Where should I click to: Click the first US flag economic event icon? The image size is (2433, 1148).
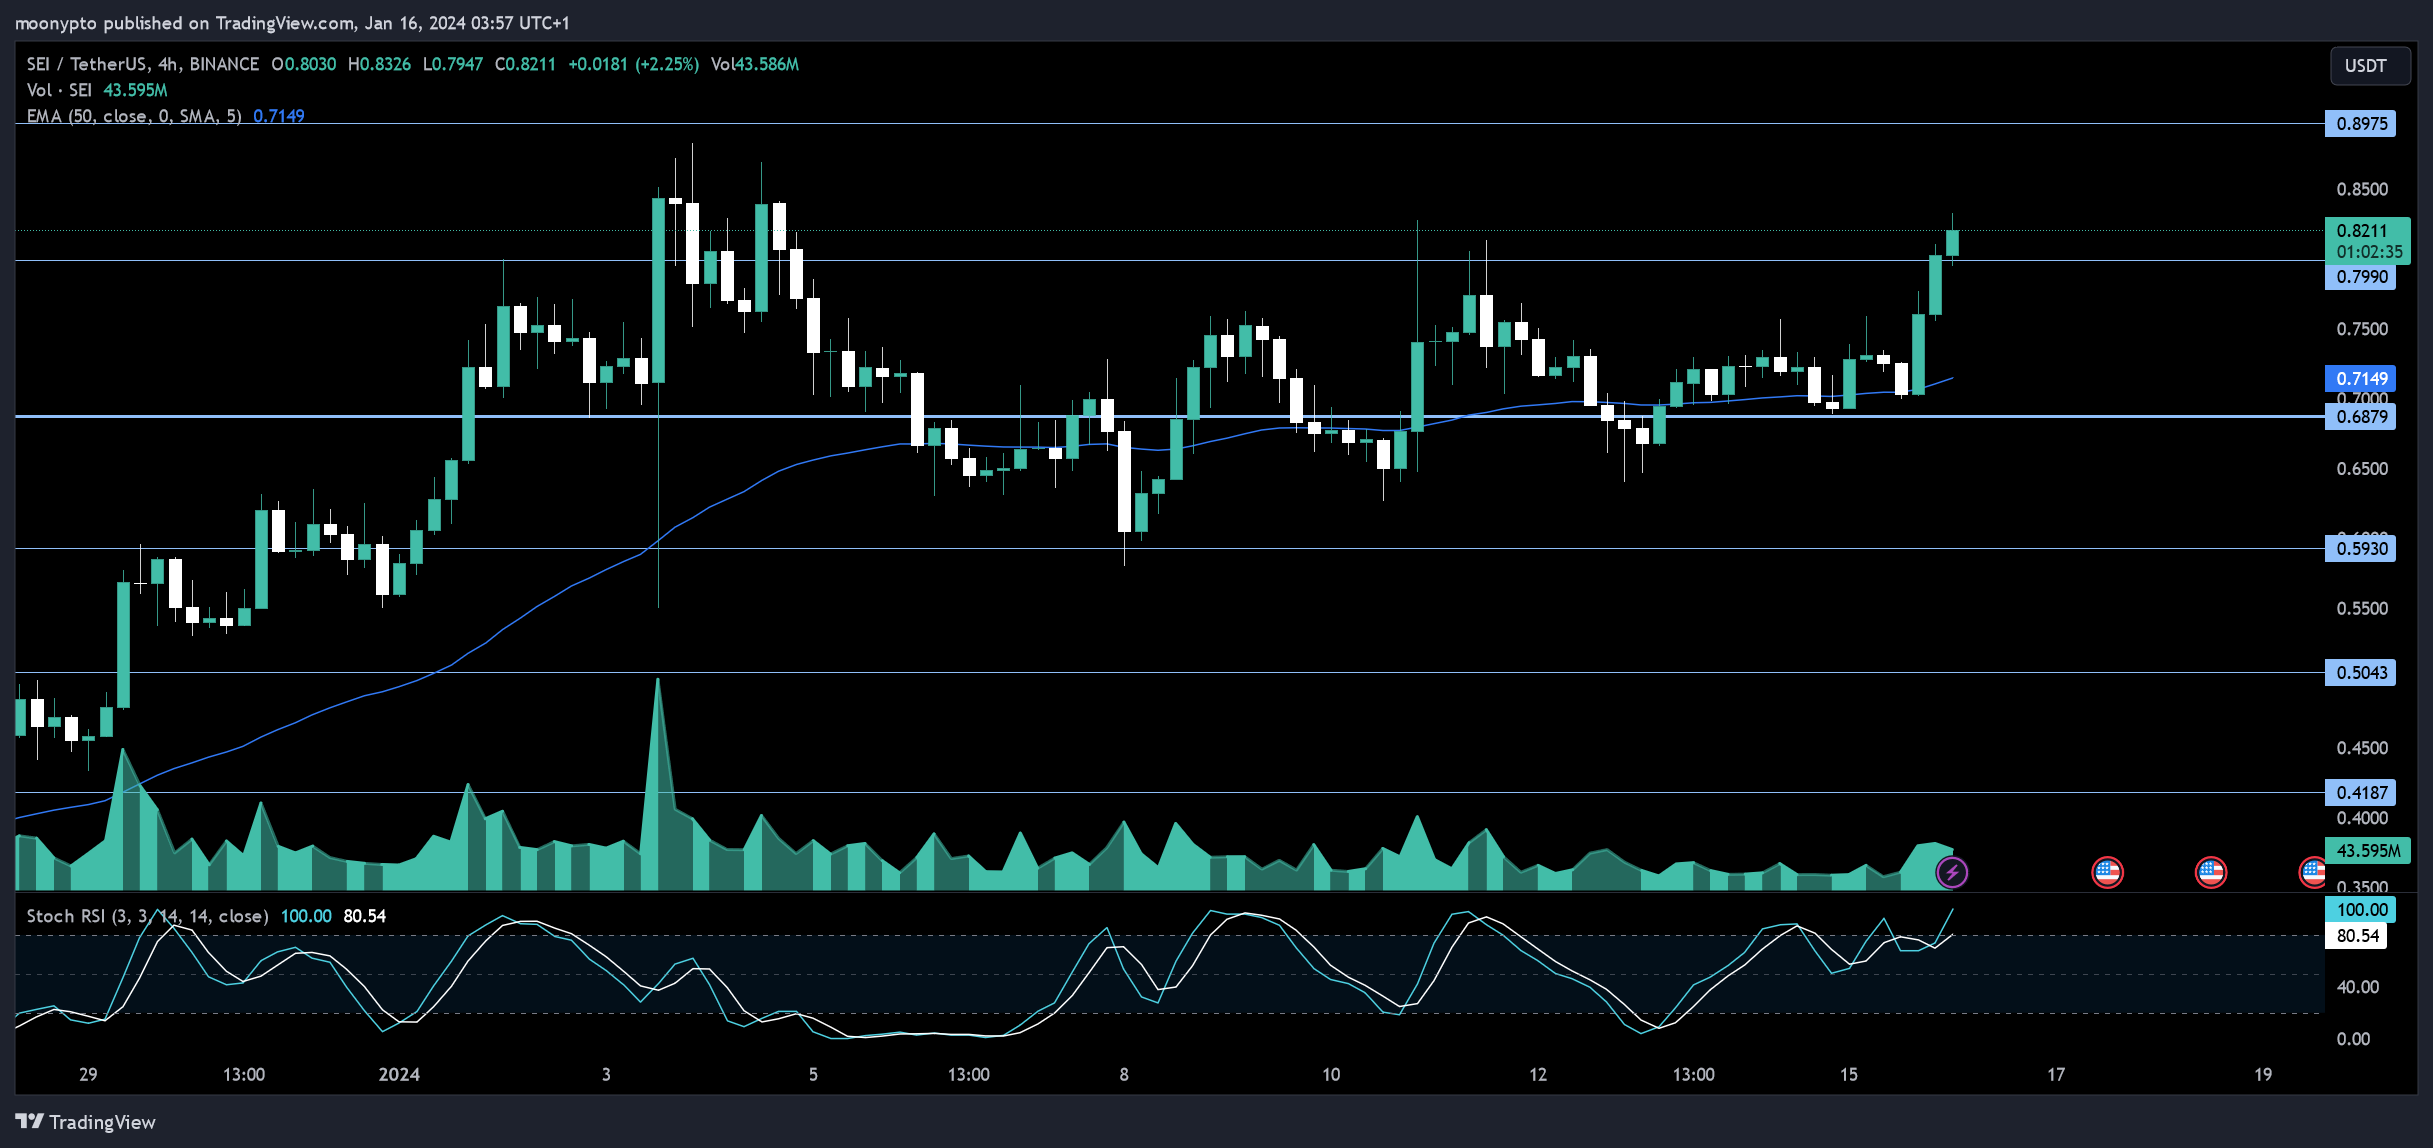[2107, 872]
